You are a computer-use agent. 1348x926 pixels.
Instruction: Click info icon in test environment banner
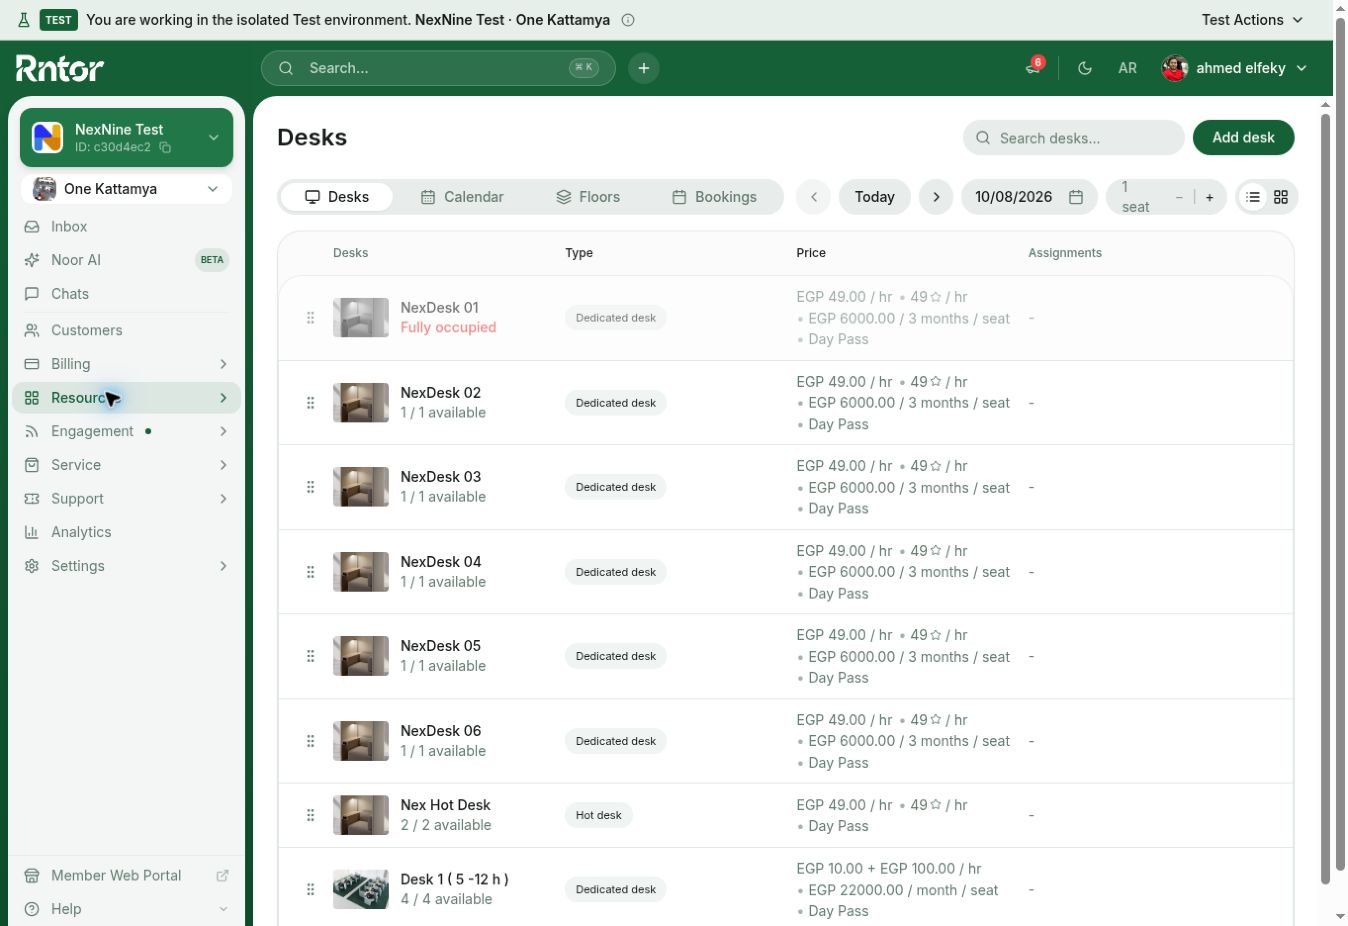point(628,20)
